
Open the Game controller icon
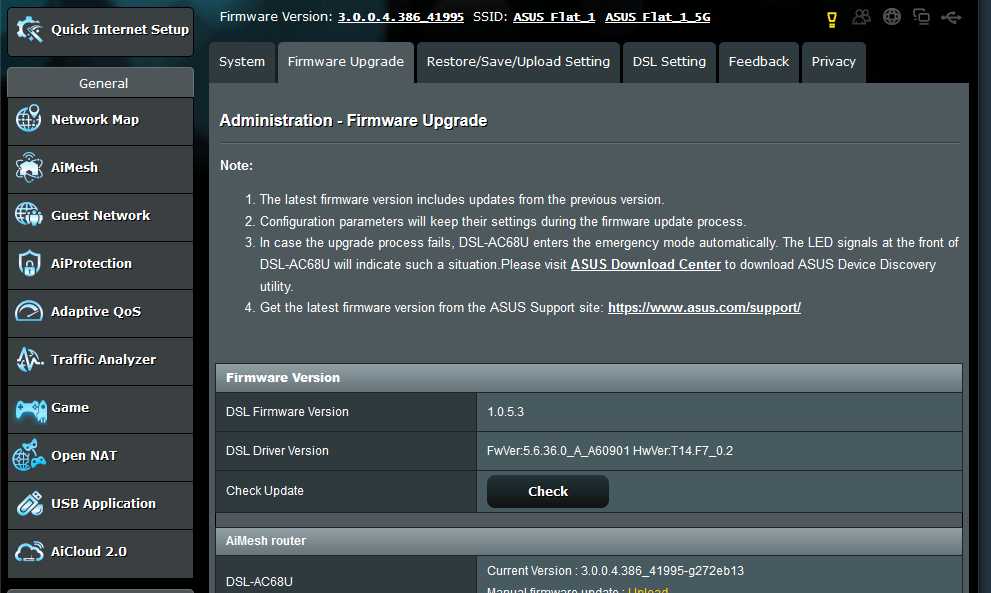(x=30, y=410)
